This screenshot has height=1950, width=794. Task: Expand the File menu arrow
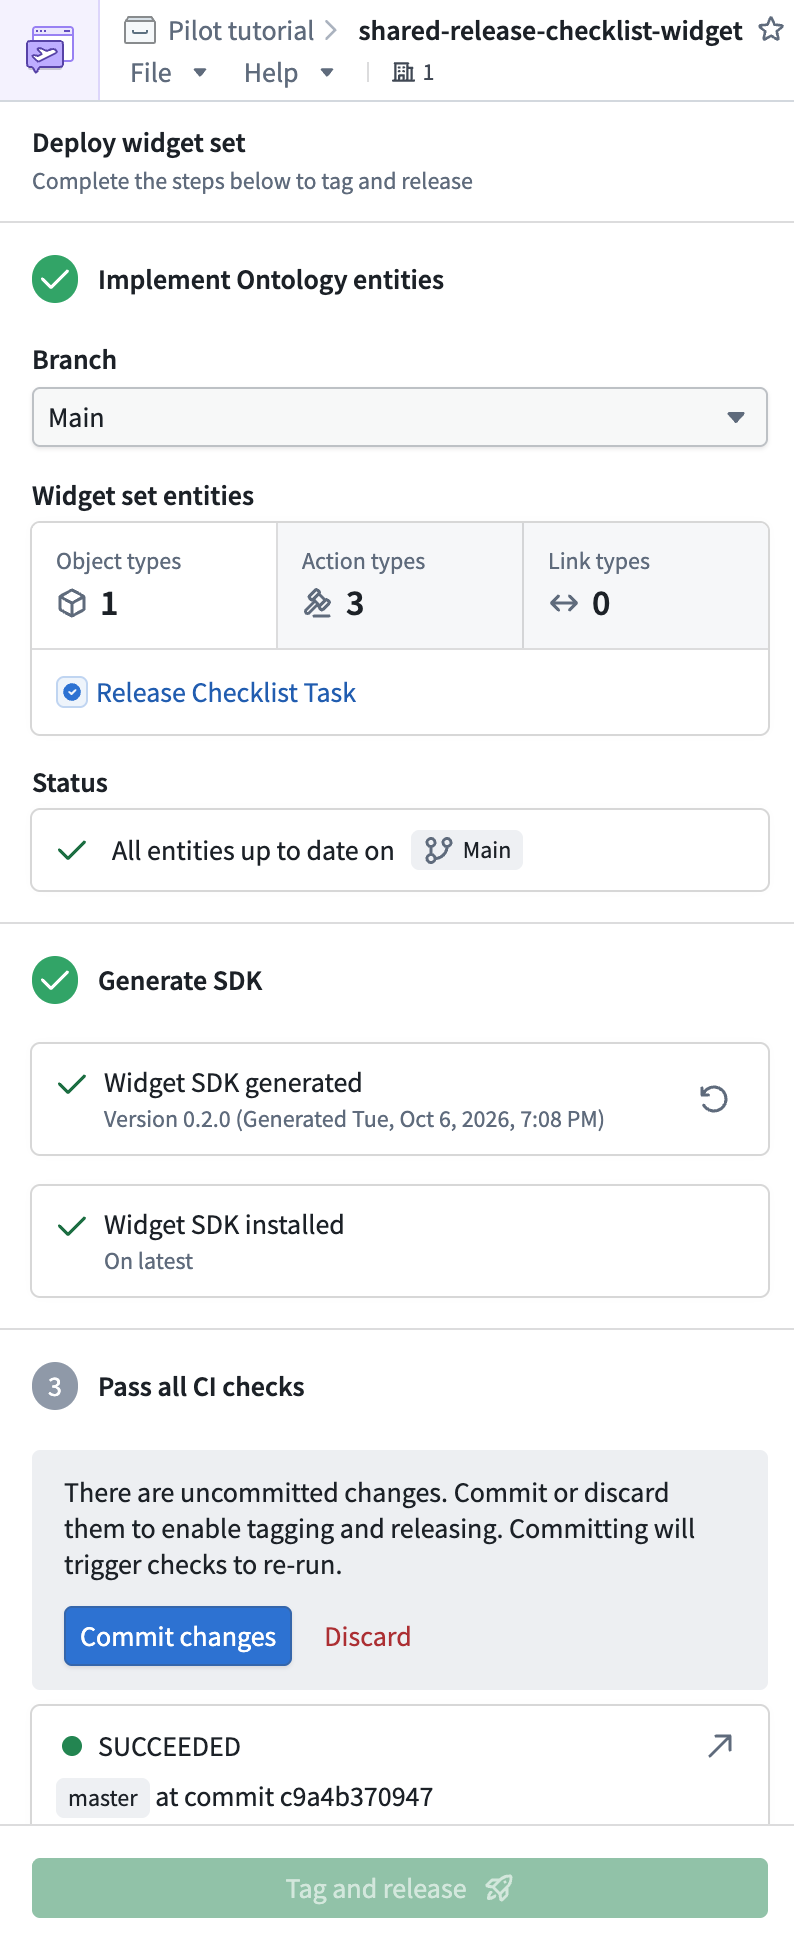point(200,72)
